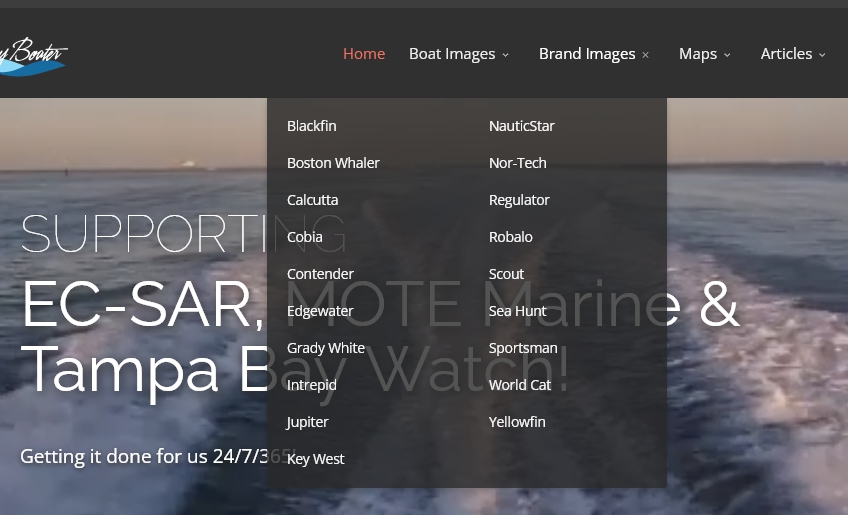This screenshot has width=848, height=515.
Task: Open Edgewater brand images
Action: (x=320, y=311)
